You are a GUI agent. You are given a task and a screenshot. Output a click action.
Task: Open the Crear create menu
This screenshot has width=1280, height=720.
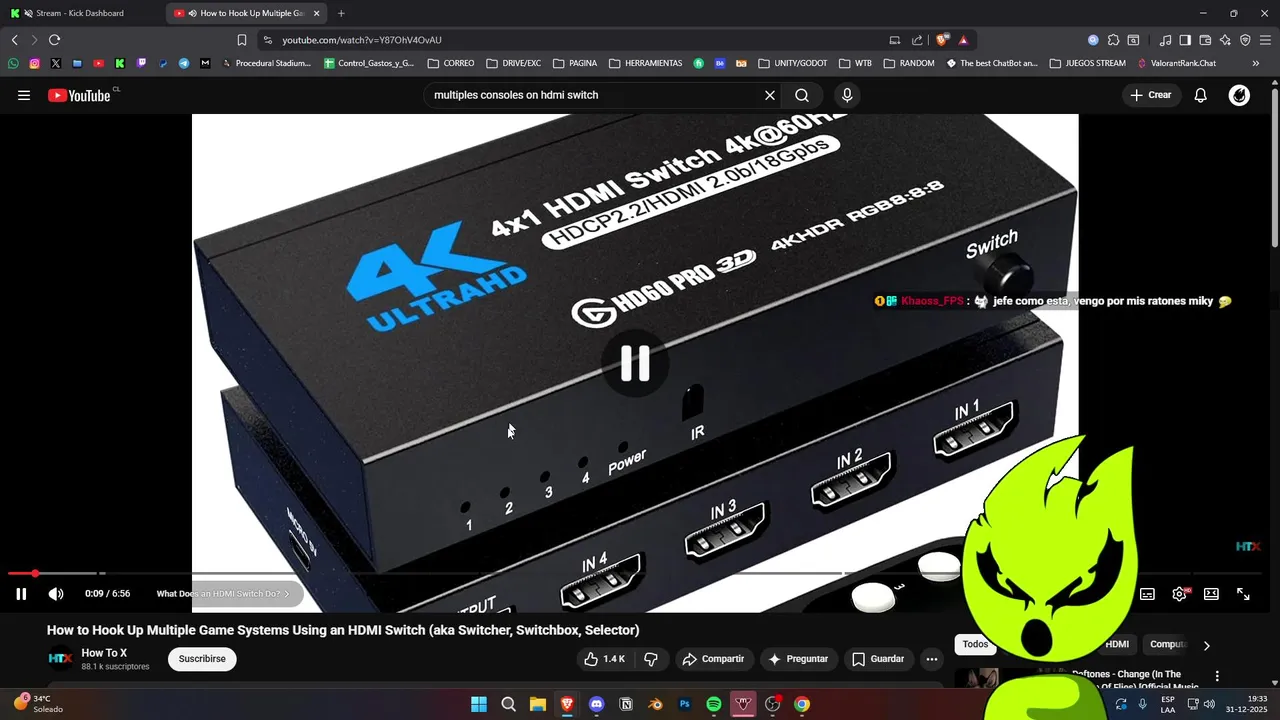pos(1151,95)
